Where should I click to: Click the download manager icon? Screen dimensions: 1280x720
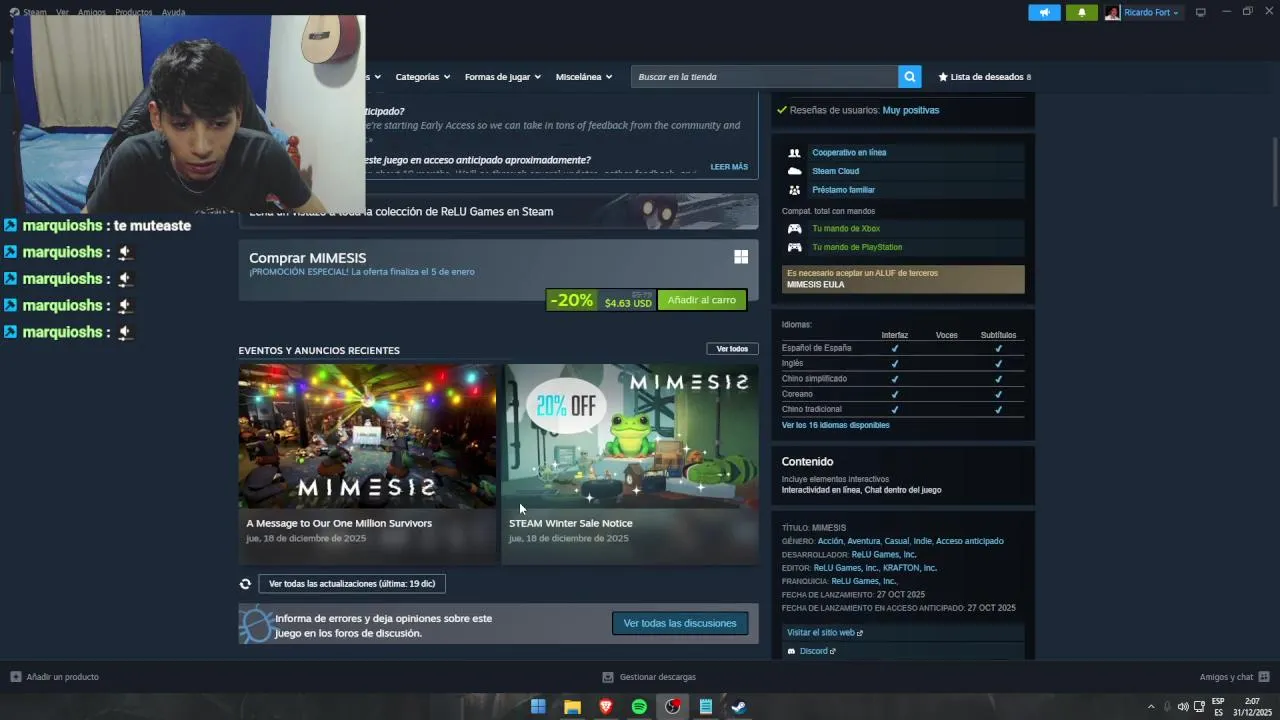pyautogui.click(x=608, y=677)
